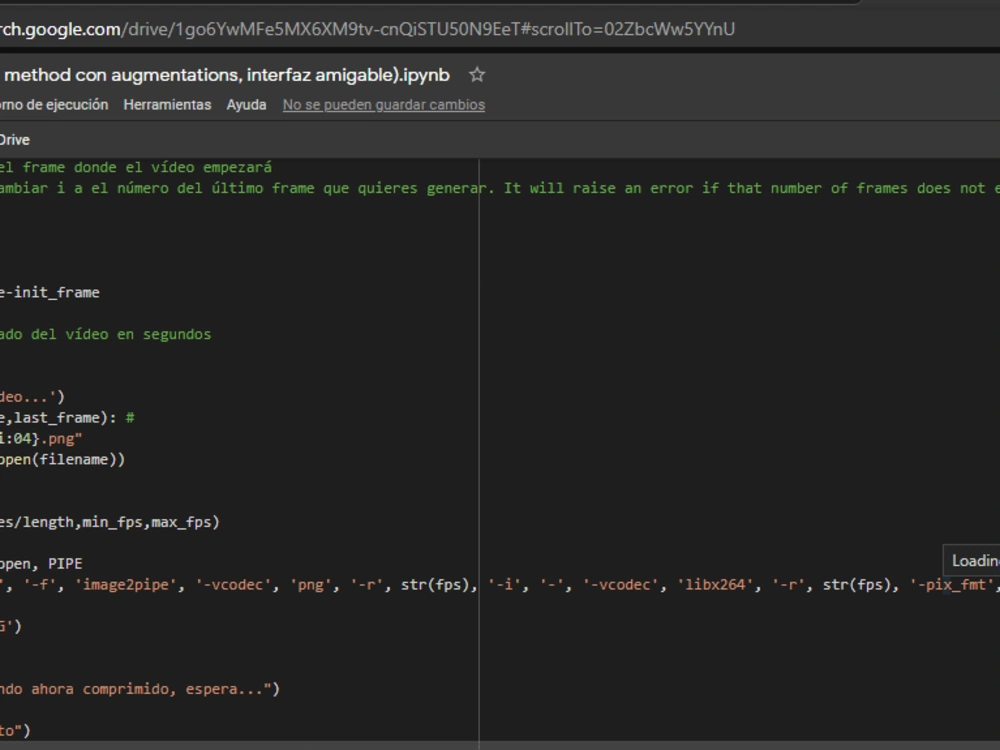Viewport: 1000px width, 750px height.
Task: Click the string '-pix_fmt' in ffmpeg command
Action: (x=952, y=585)
